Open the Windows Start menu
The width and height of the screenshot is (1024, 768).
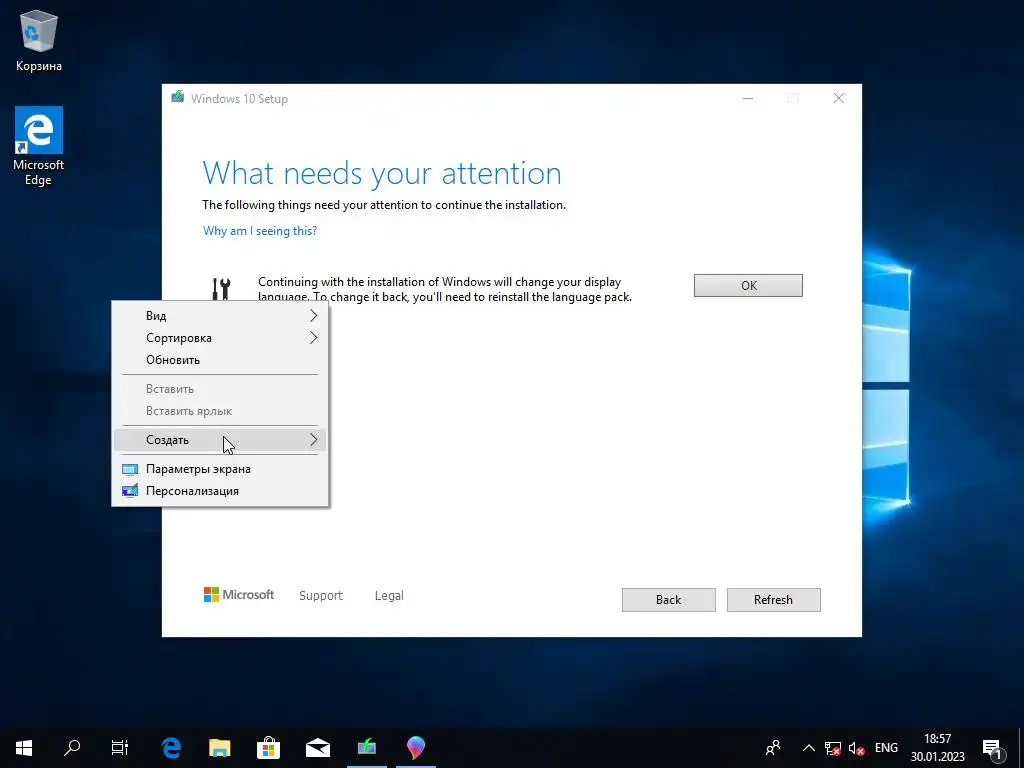(24, 747)
